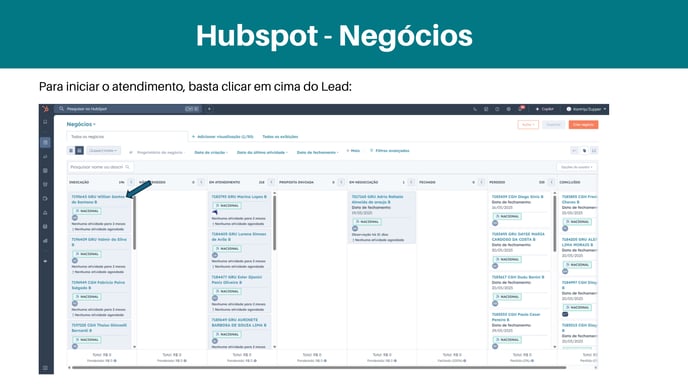The height and width of the screenshot is (387, 688).
Task: Click owner avatar on William Santos card
Action: coord(75,218)
